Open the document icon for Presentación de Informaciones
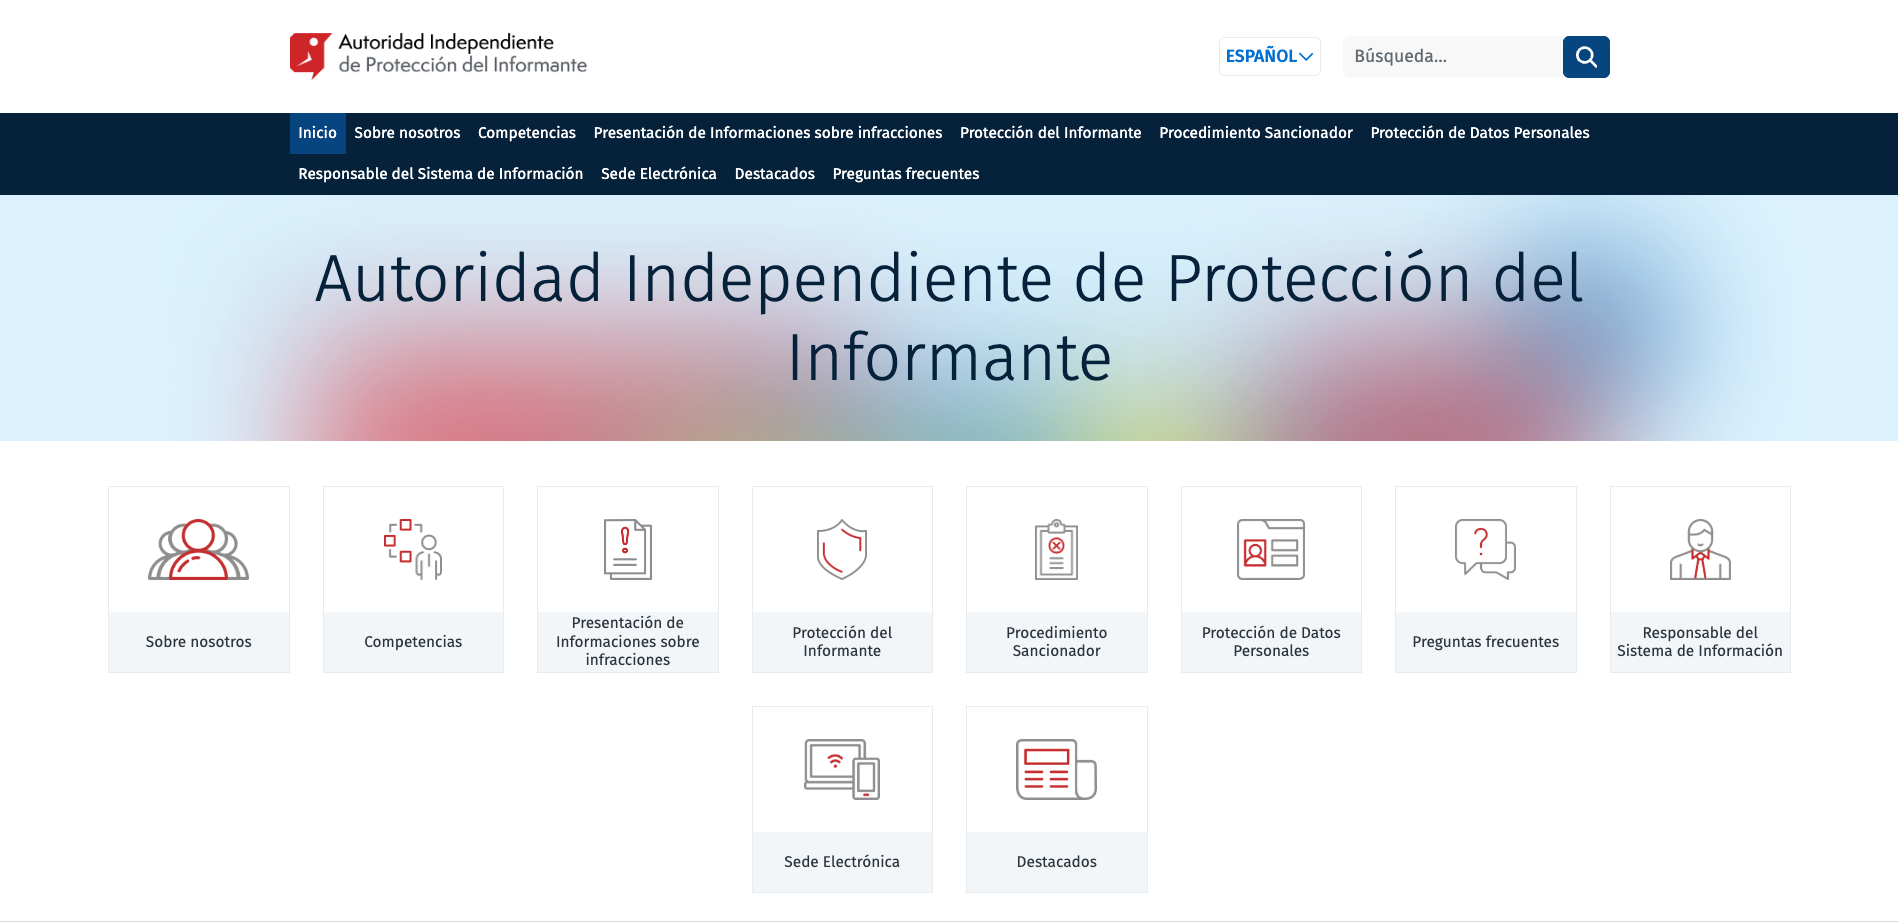 coord(627,549)
